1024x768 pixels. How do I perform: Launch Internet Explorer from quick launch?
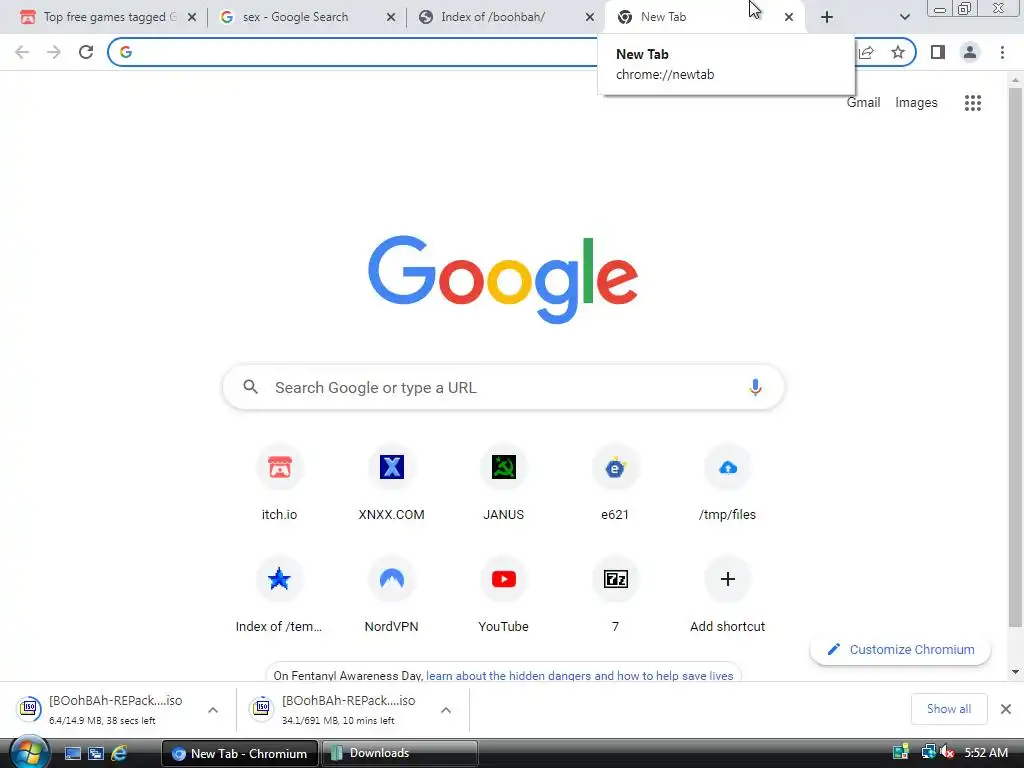pos(119,754)
